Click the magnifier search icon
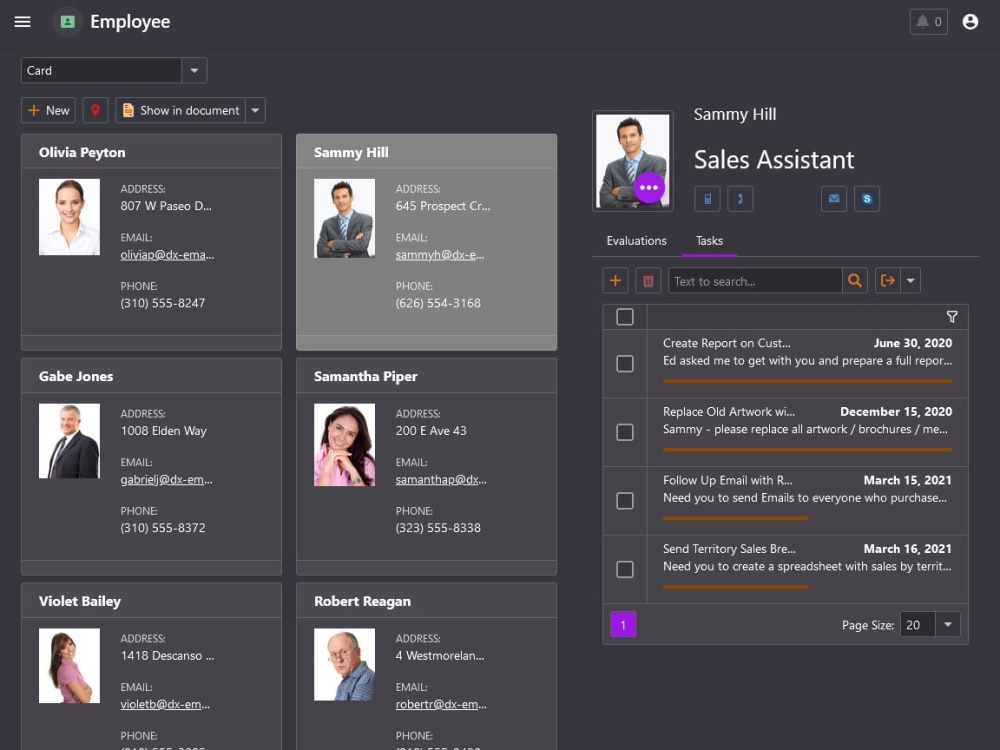1000x750 pixels. (x=855, y=281)
